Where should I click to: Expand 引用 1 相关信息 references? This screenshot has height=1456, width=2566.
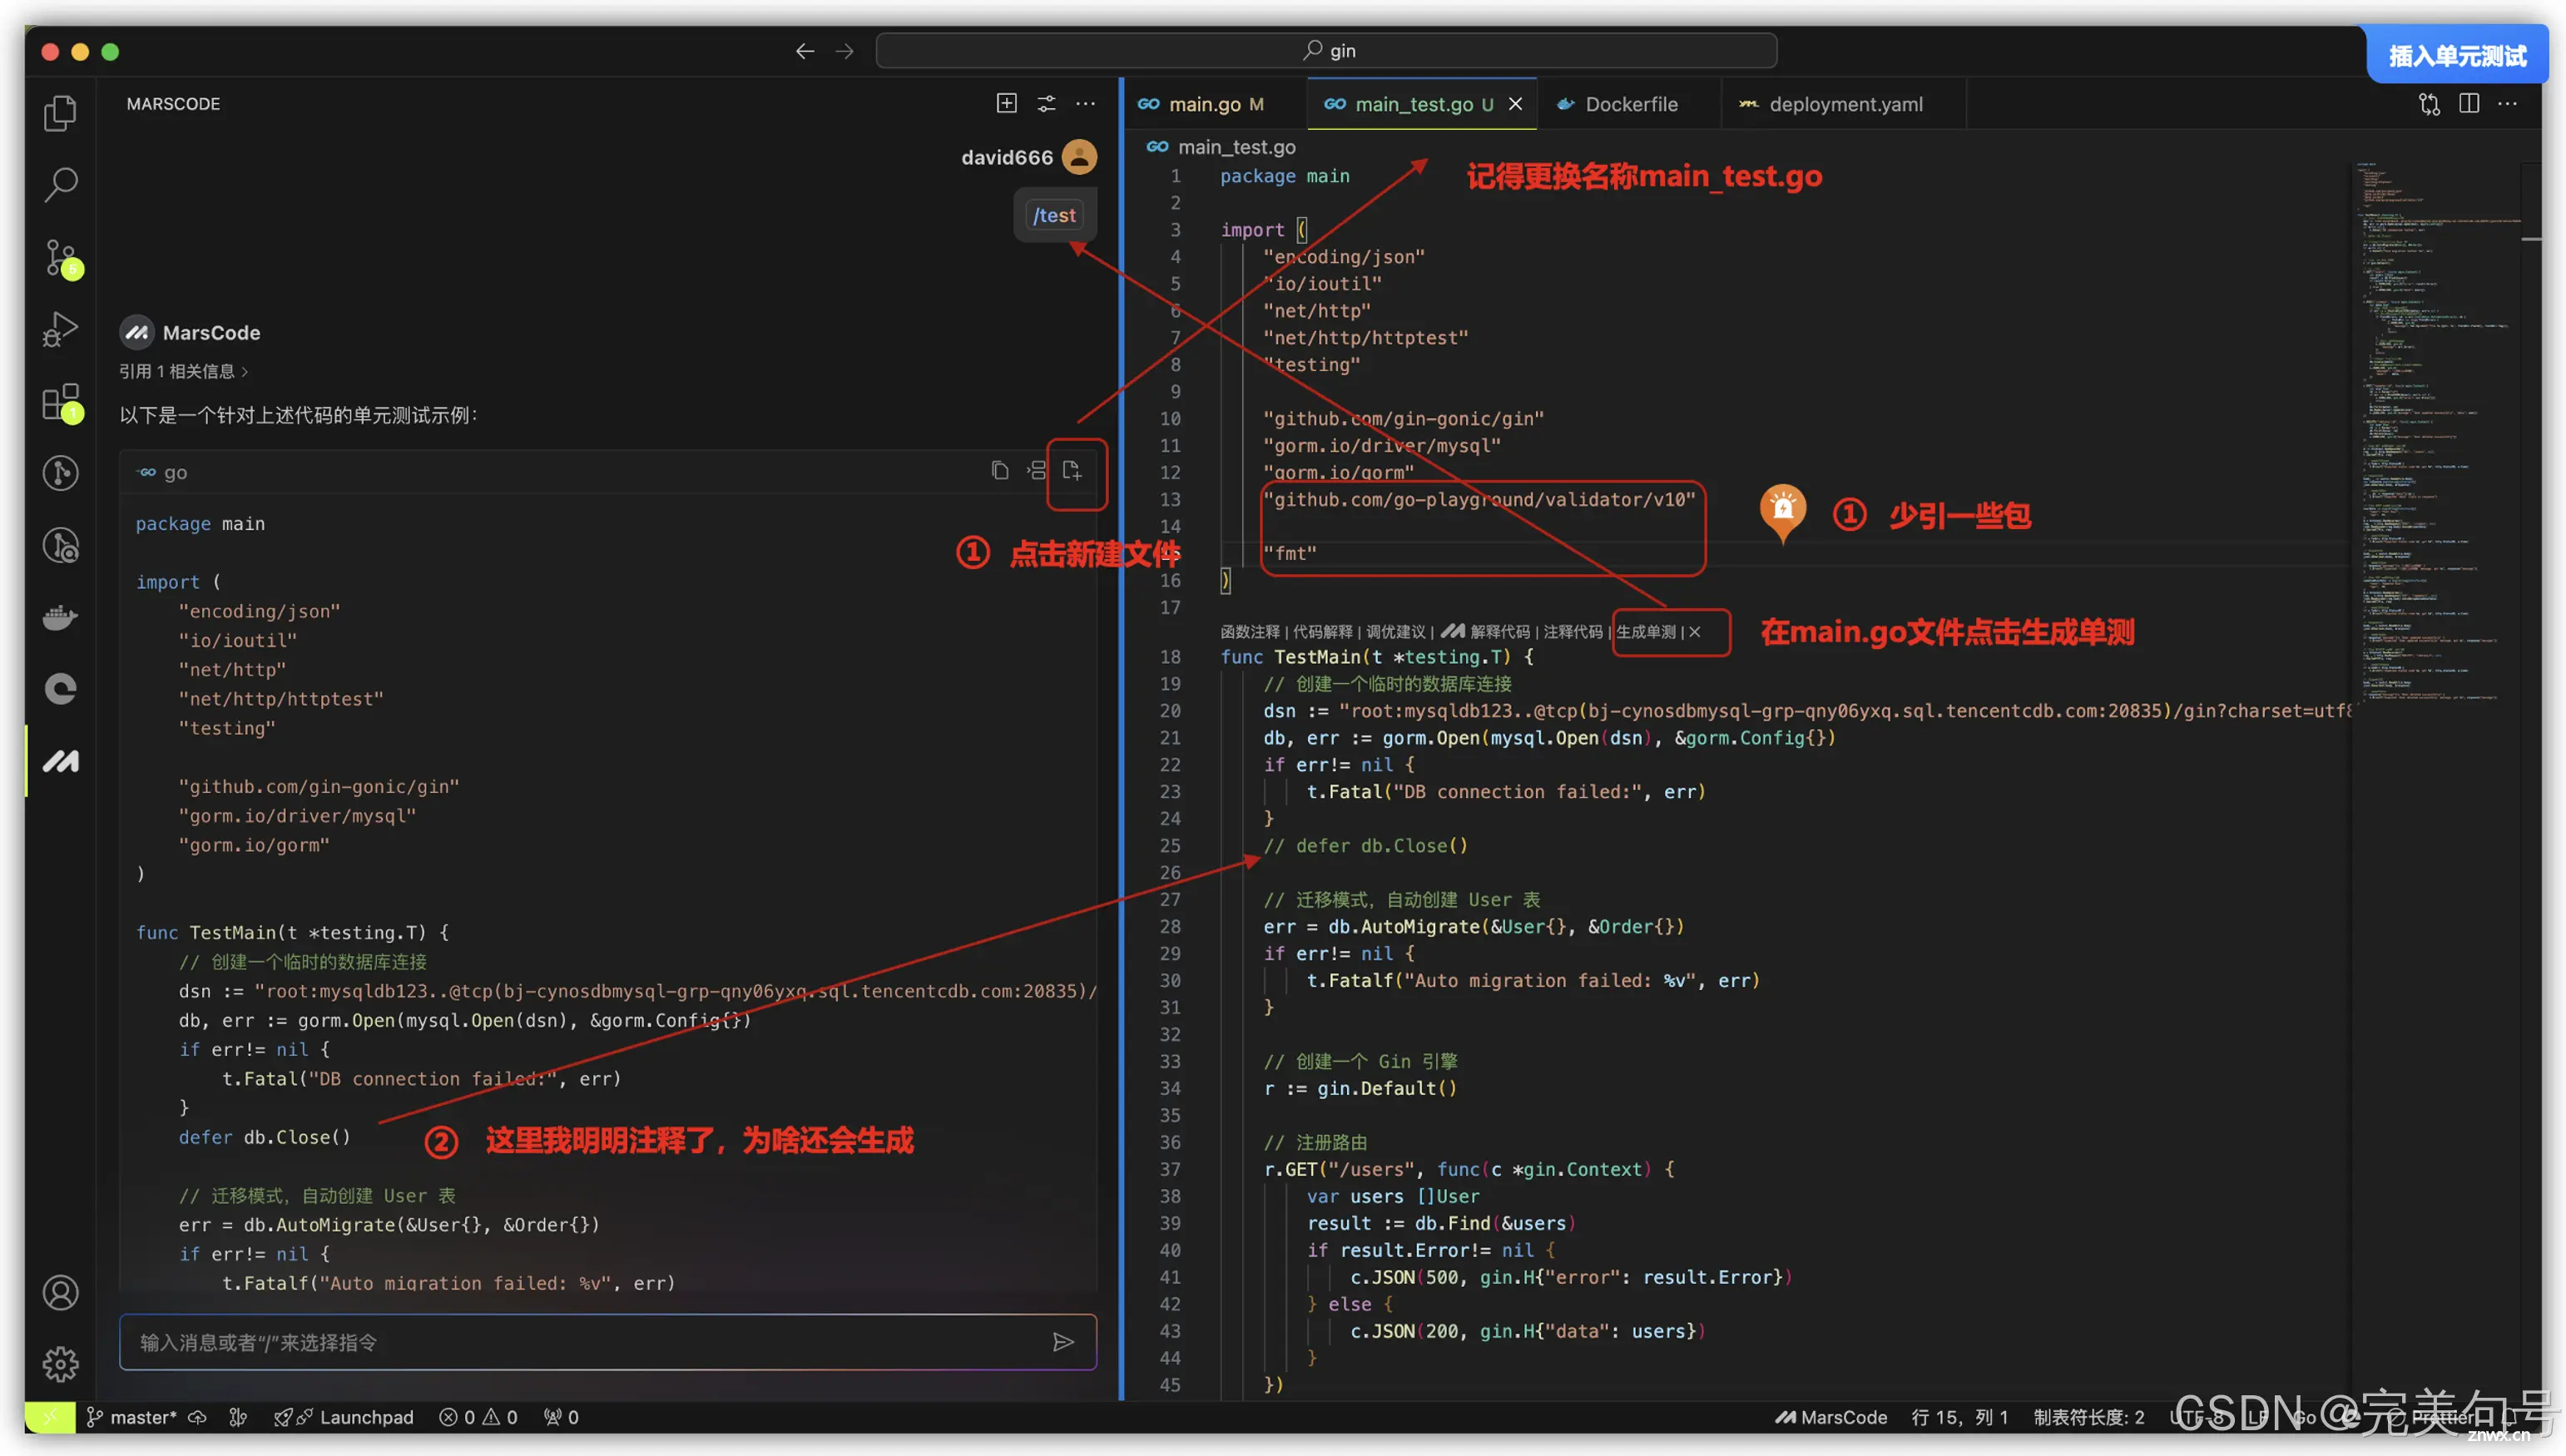click(x=184, y=371)
